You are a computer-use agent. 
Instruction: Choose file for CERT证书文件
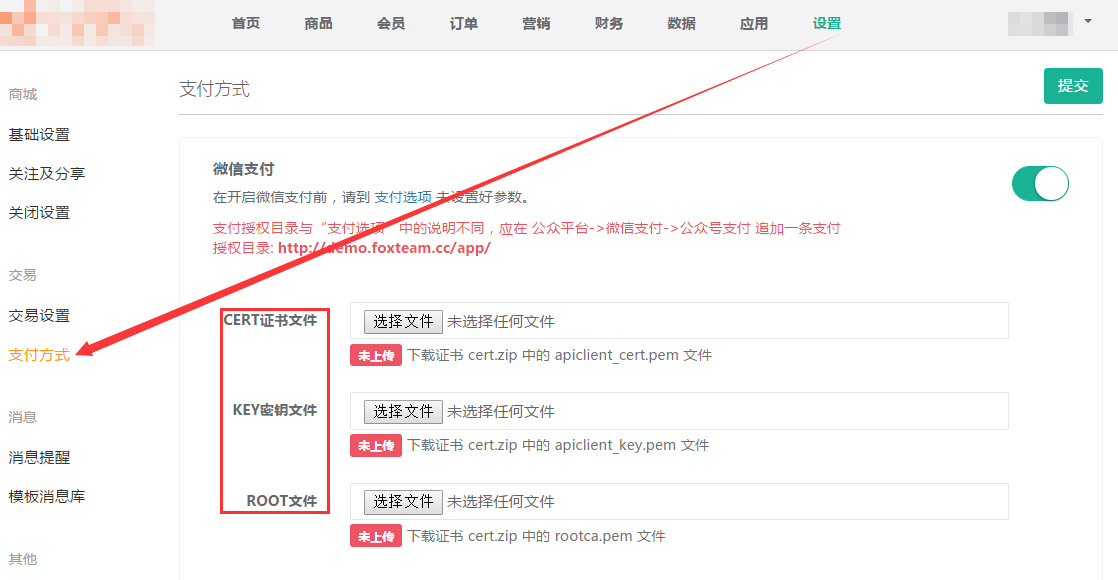(x=403, y=321)
